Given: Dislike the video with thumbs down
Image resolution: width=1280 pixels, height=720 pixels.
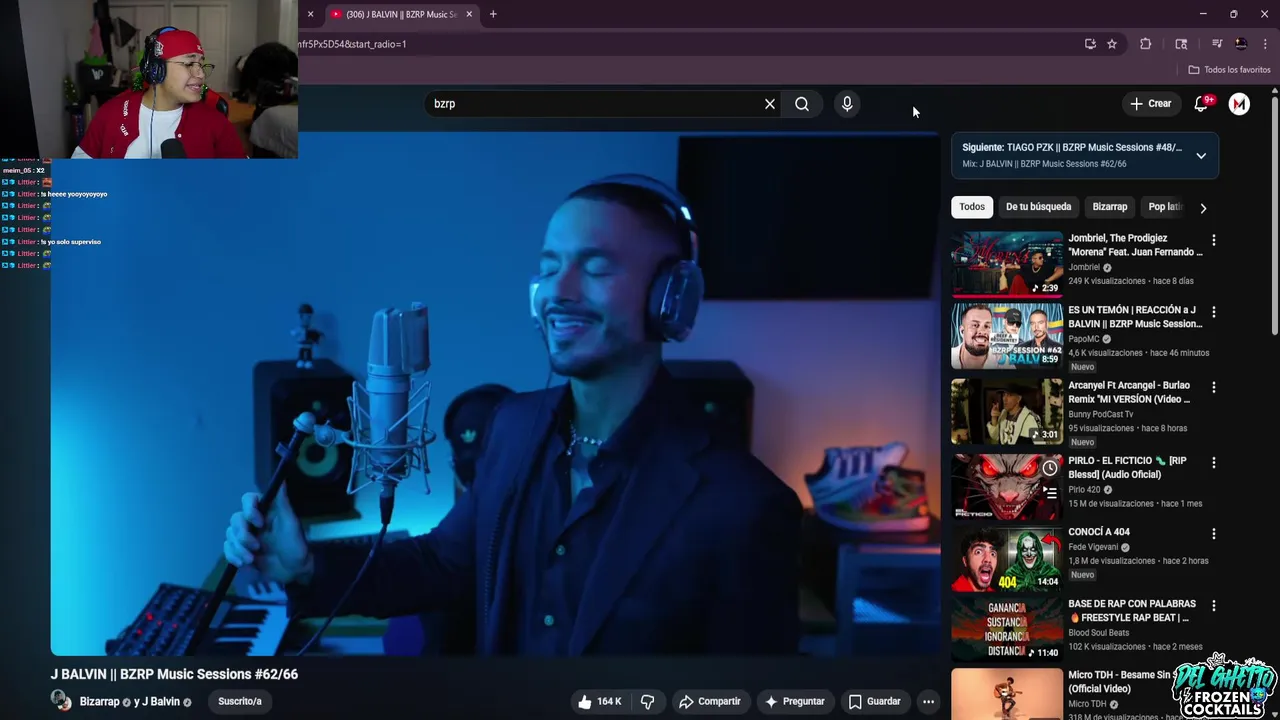Looking at the screenshot, I should [x=647, y=702].
